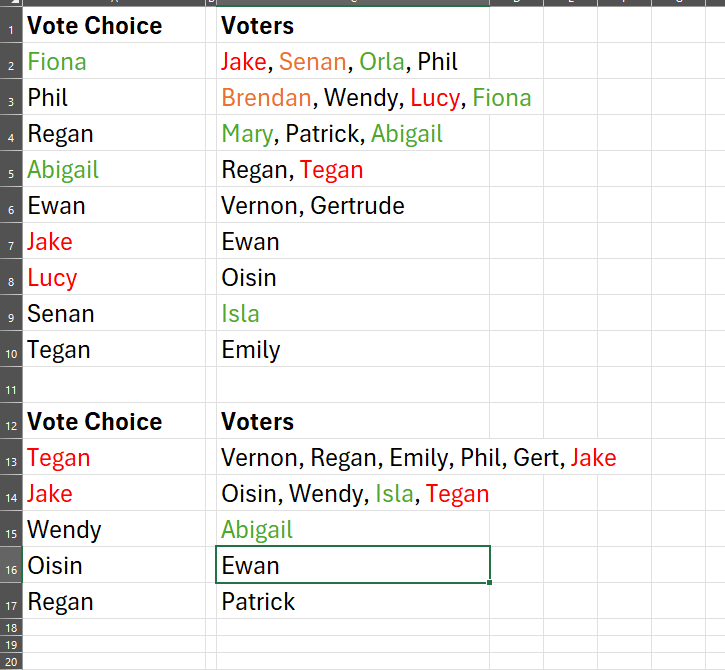The height and width of the screenshot is (670, 725).
Task: Select the Wendy vote choice cell
Action: (x=114, y=529)
